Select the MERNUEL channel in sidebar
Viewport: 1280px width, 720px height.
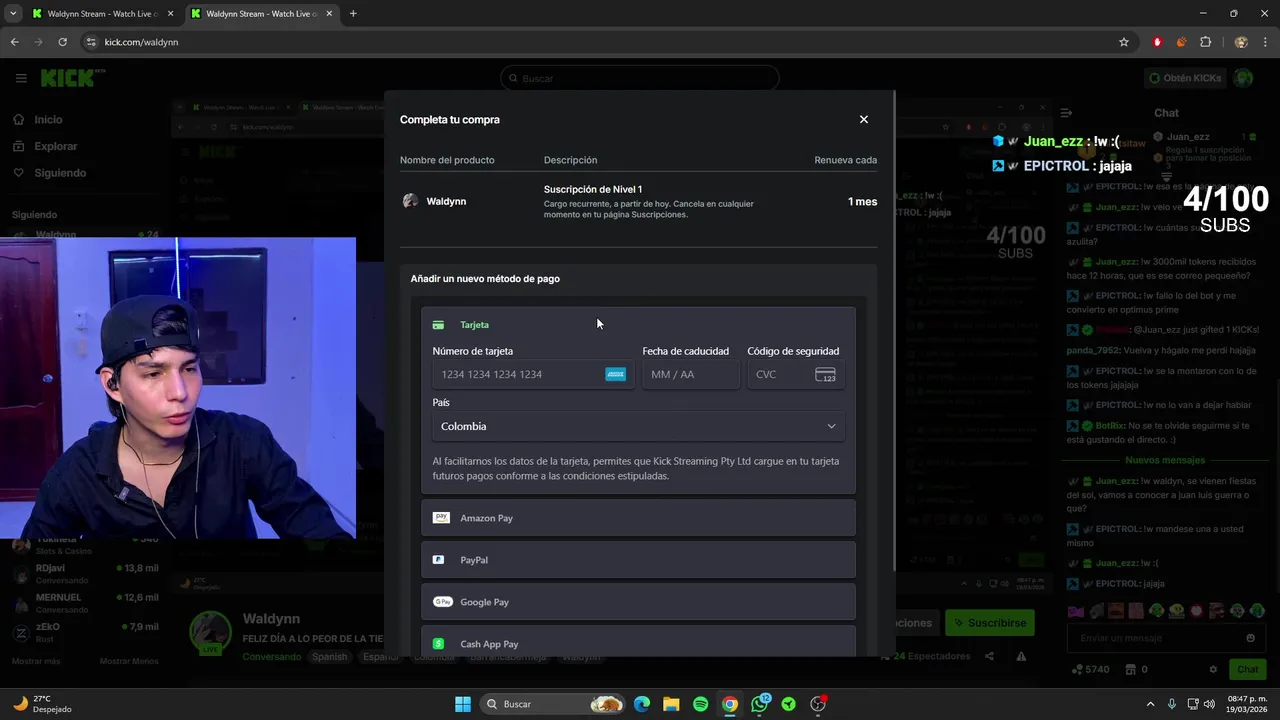[85, 603]
